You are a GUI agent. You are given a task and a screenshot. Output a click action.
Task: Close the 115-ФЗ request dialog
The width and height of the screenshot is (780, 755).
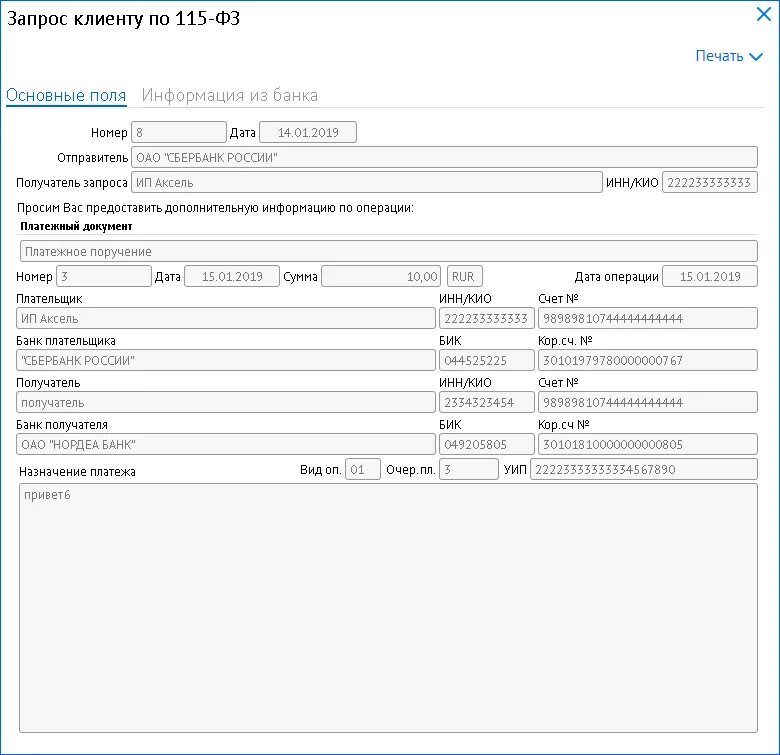pos(763,14)
